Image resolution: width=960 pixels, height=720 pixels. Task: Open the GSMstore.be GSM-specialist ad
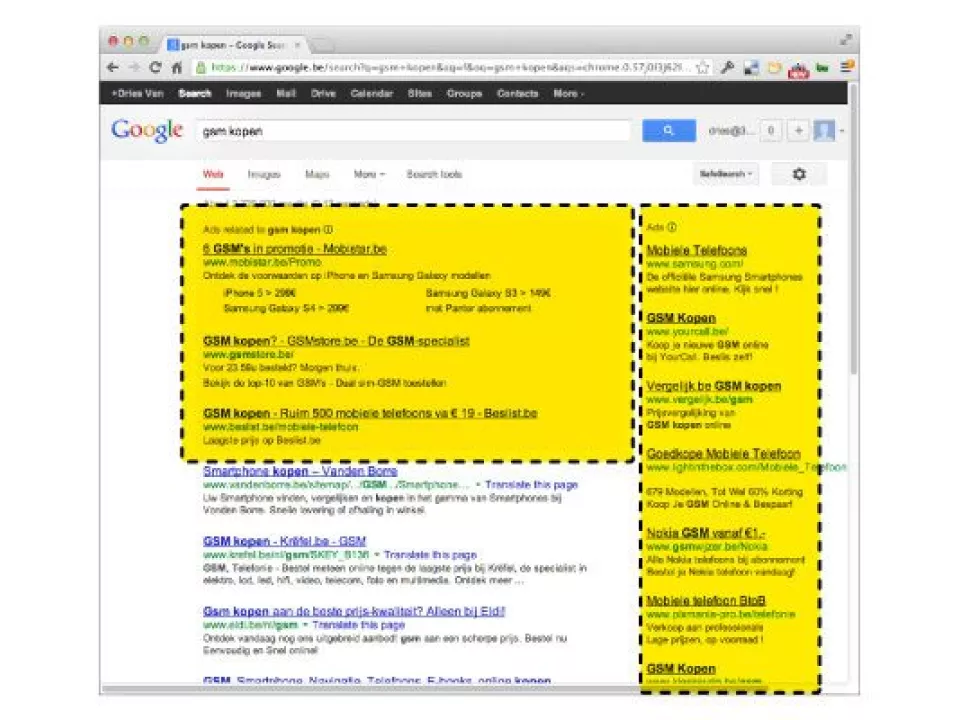(336, 341)
